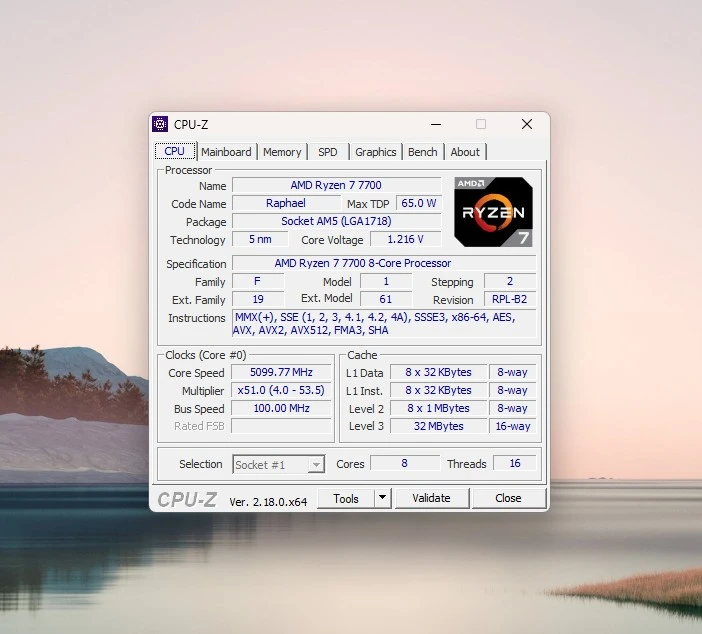Click the Revision value 'RPL-B2'
Image resolution: width=702 pixels, height=634 pixels.
pyautogui.click(x=509, y=299)
